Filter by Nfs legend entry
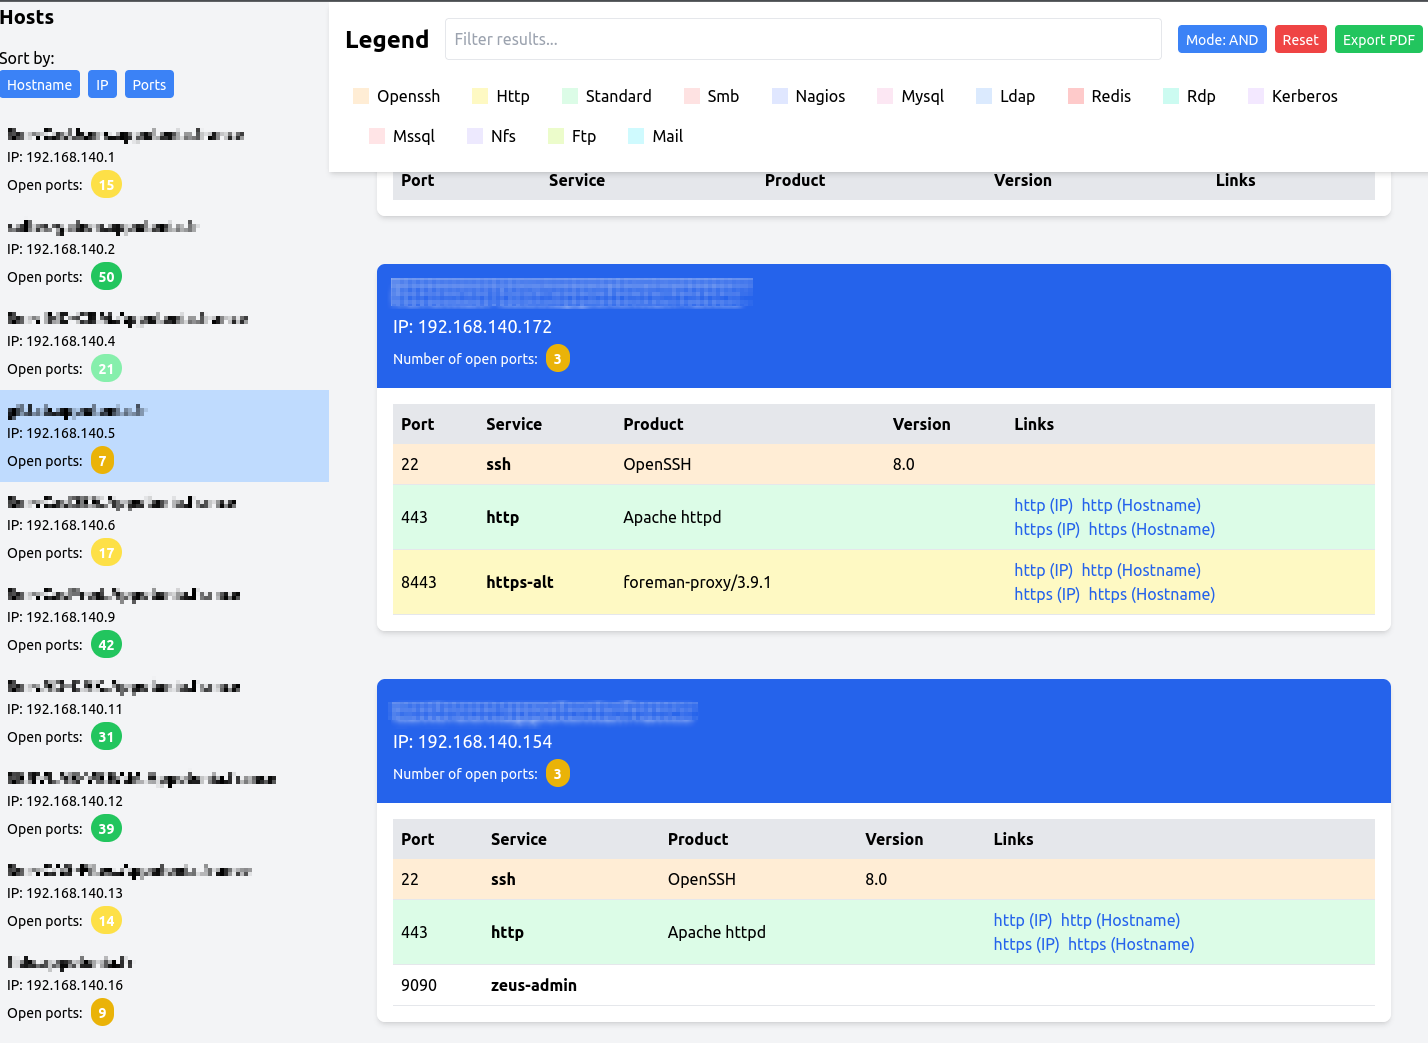The width and height of the screenshot is (1428, 1043). click(491, 136)
